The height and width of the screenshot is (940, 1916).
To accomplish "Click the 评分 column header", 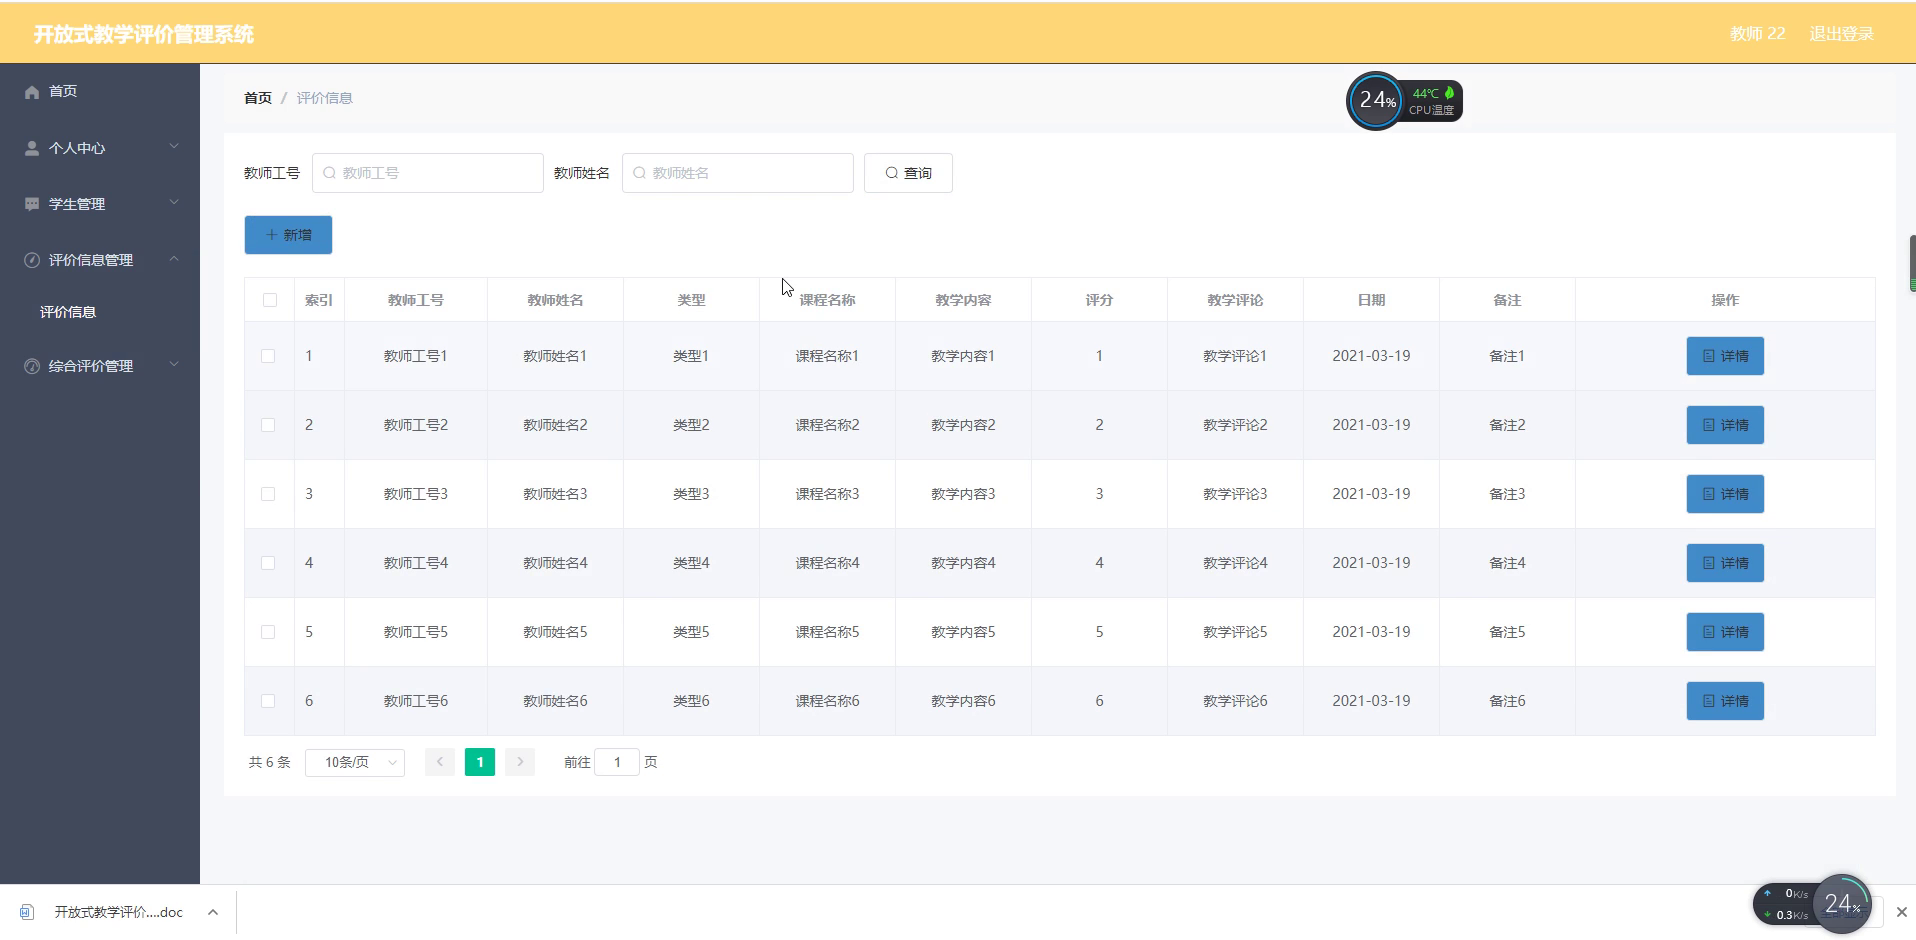I will pyautogui.click(x=1099, y=300).
